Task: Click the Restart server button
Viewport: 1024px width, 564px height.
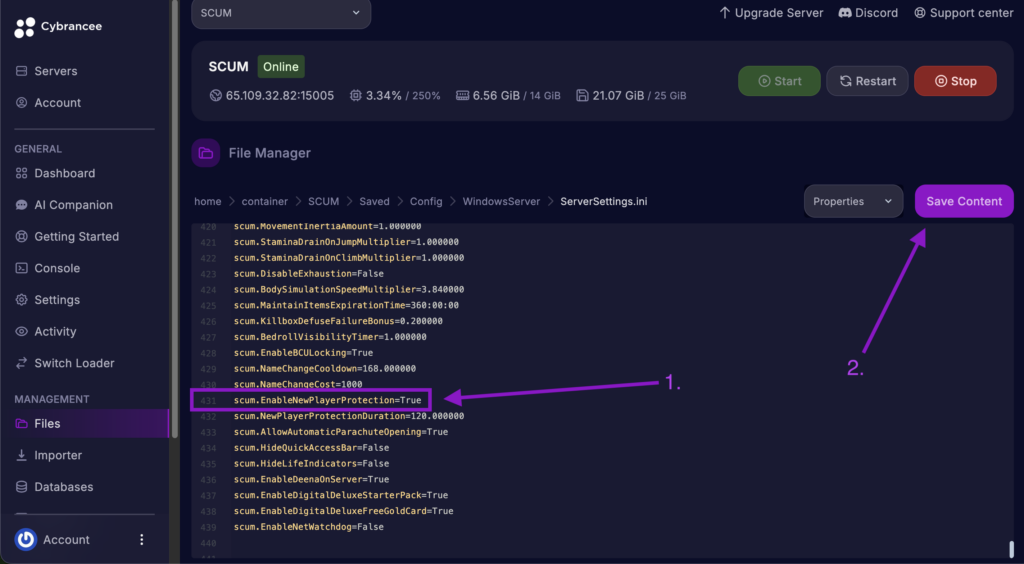Action: [x=867, y=81]
